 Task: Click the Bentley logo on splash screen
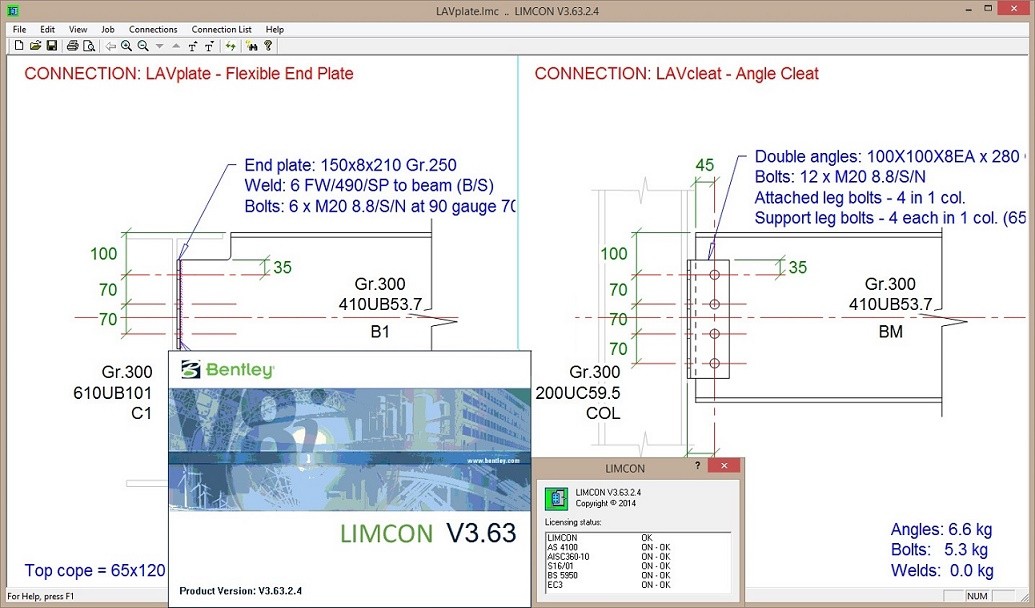click(228, 370)
